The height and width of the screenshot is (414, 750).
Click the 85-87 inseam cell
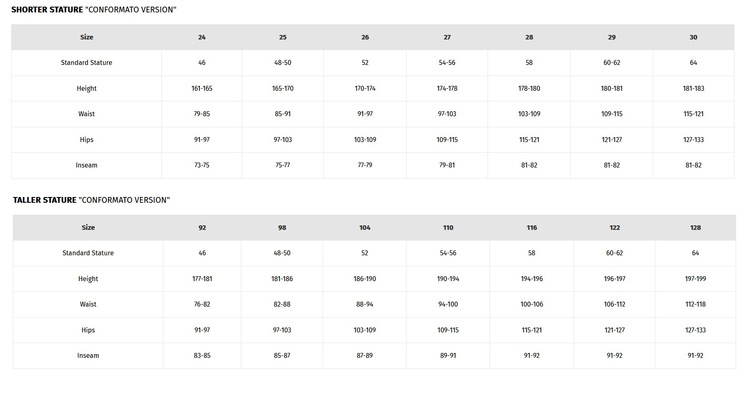tap(282, 355)
